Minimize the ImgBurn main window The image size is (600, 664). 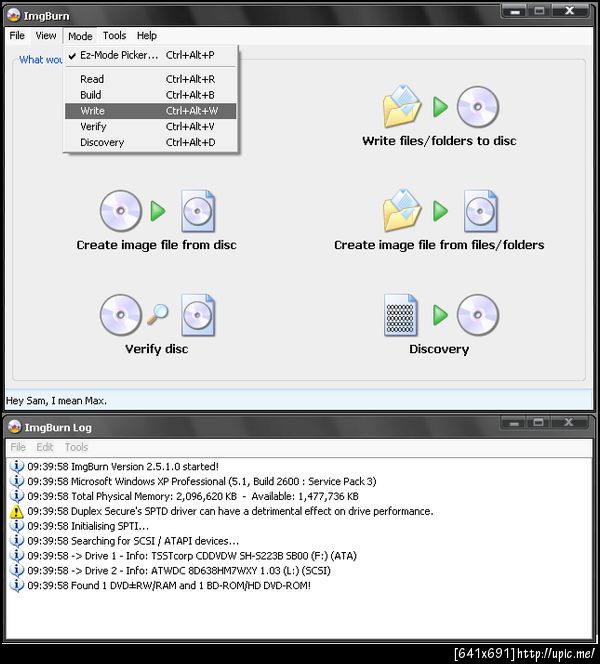tap(514, 11)
